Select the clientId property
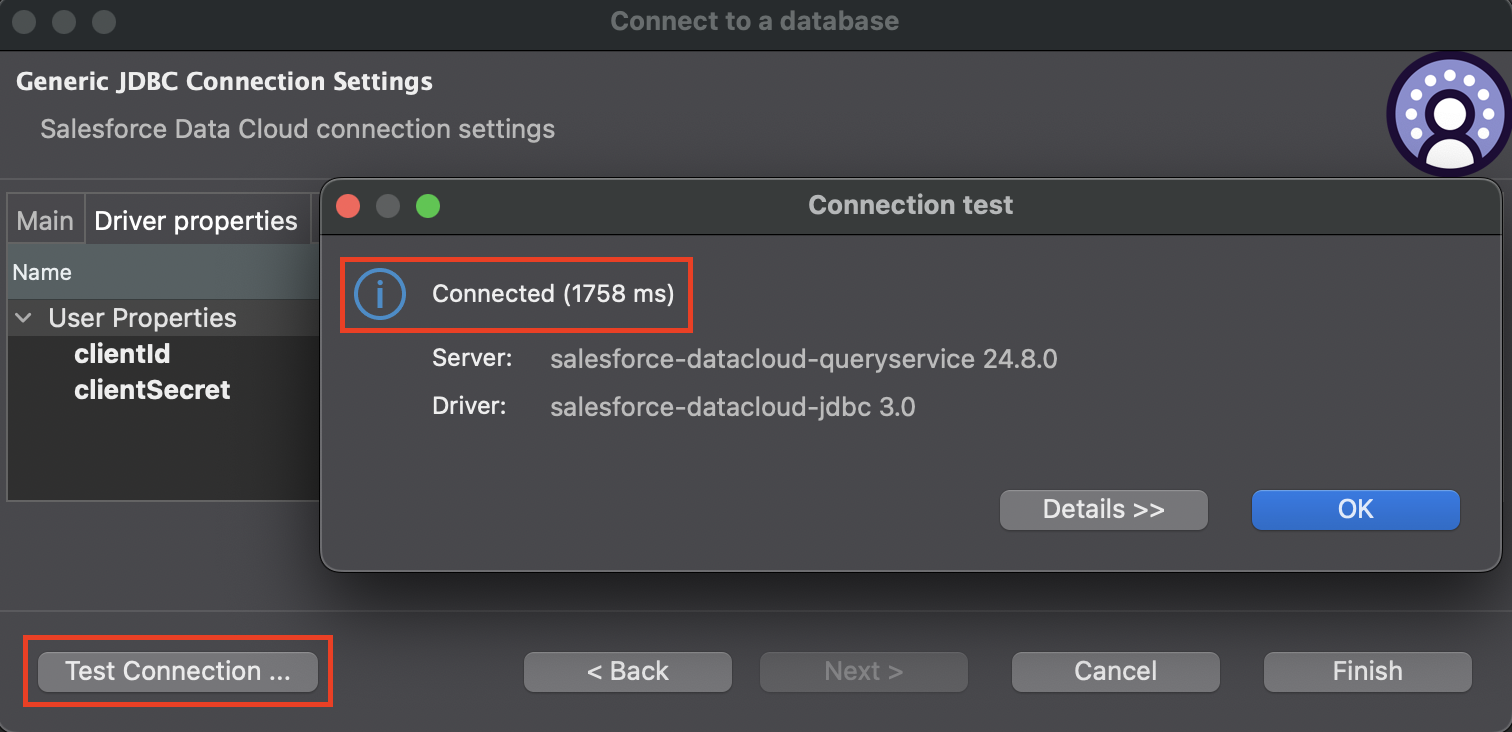Screen dimensions: 1512x732 pos(122,354)
